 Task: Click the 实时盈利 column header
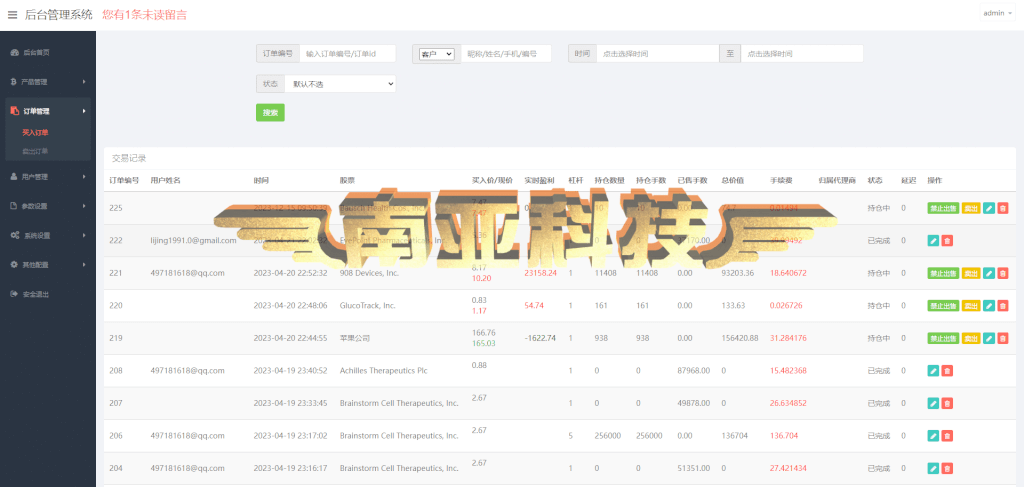539,180
